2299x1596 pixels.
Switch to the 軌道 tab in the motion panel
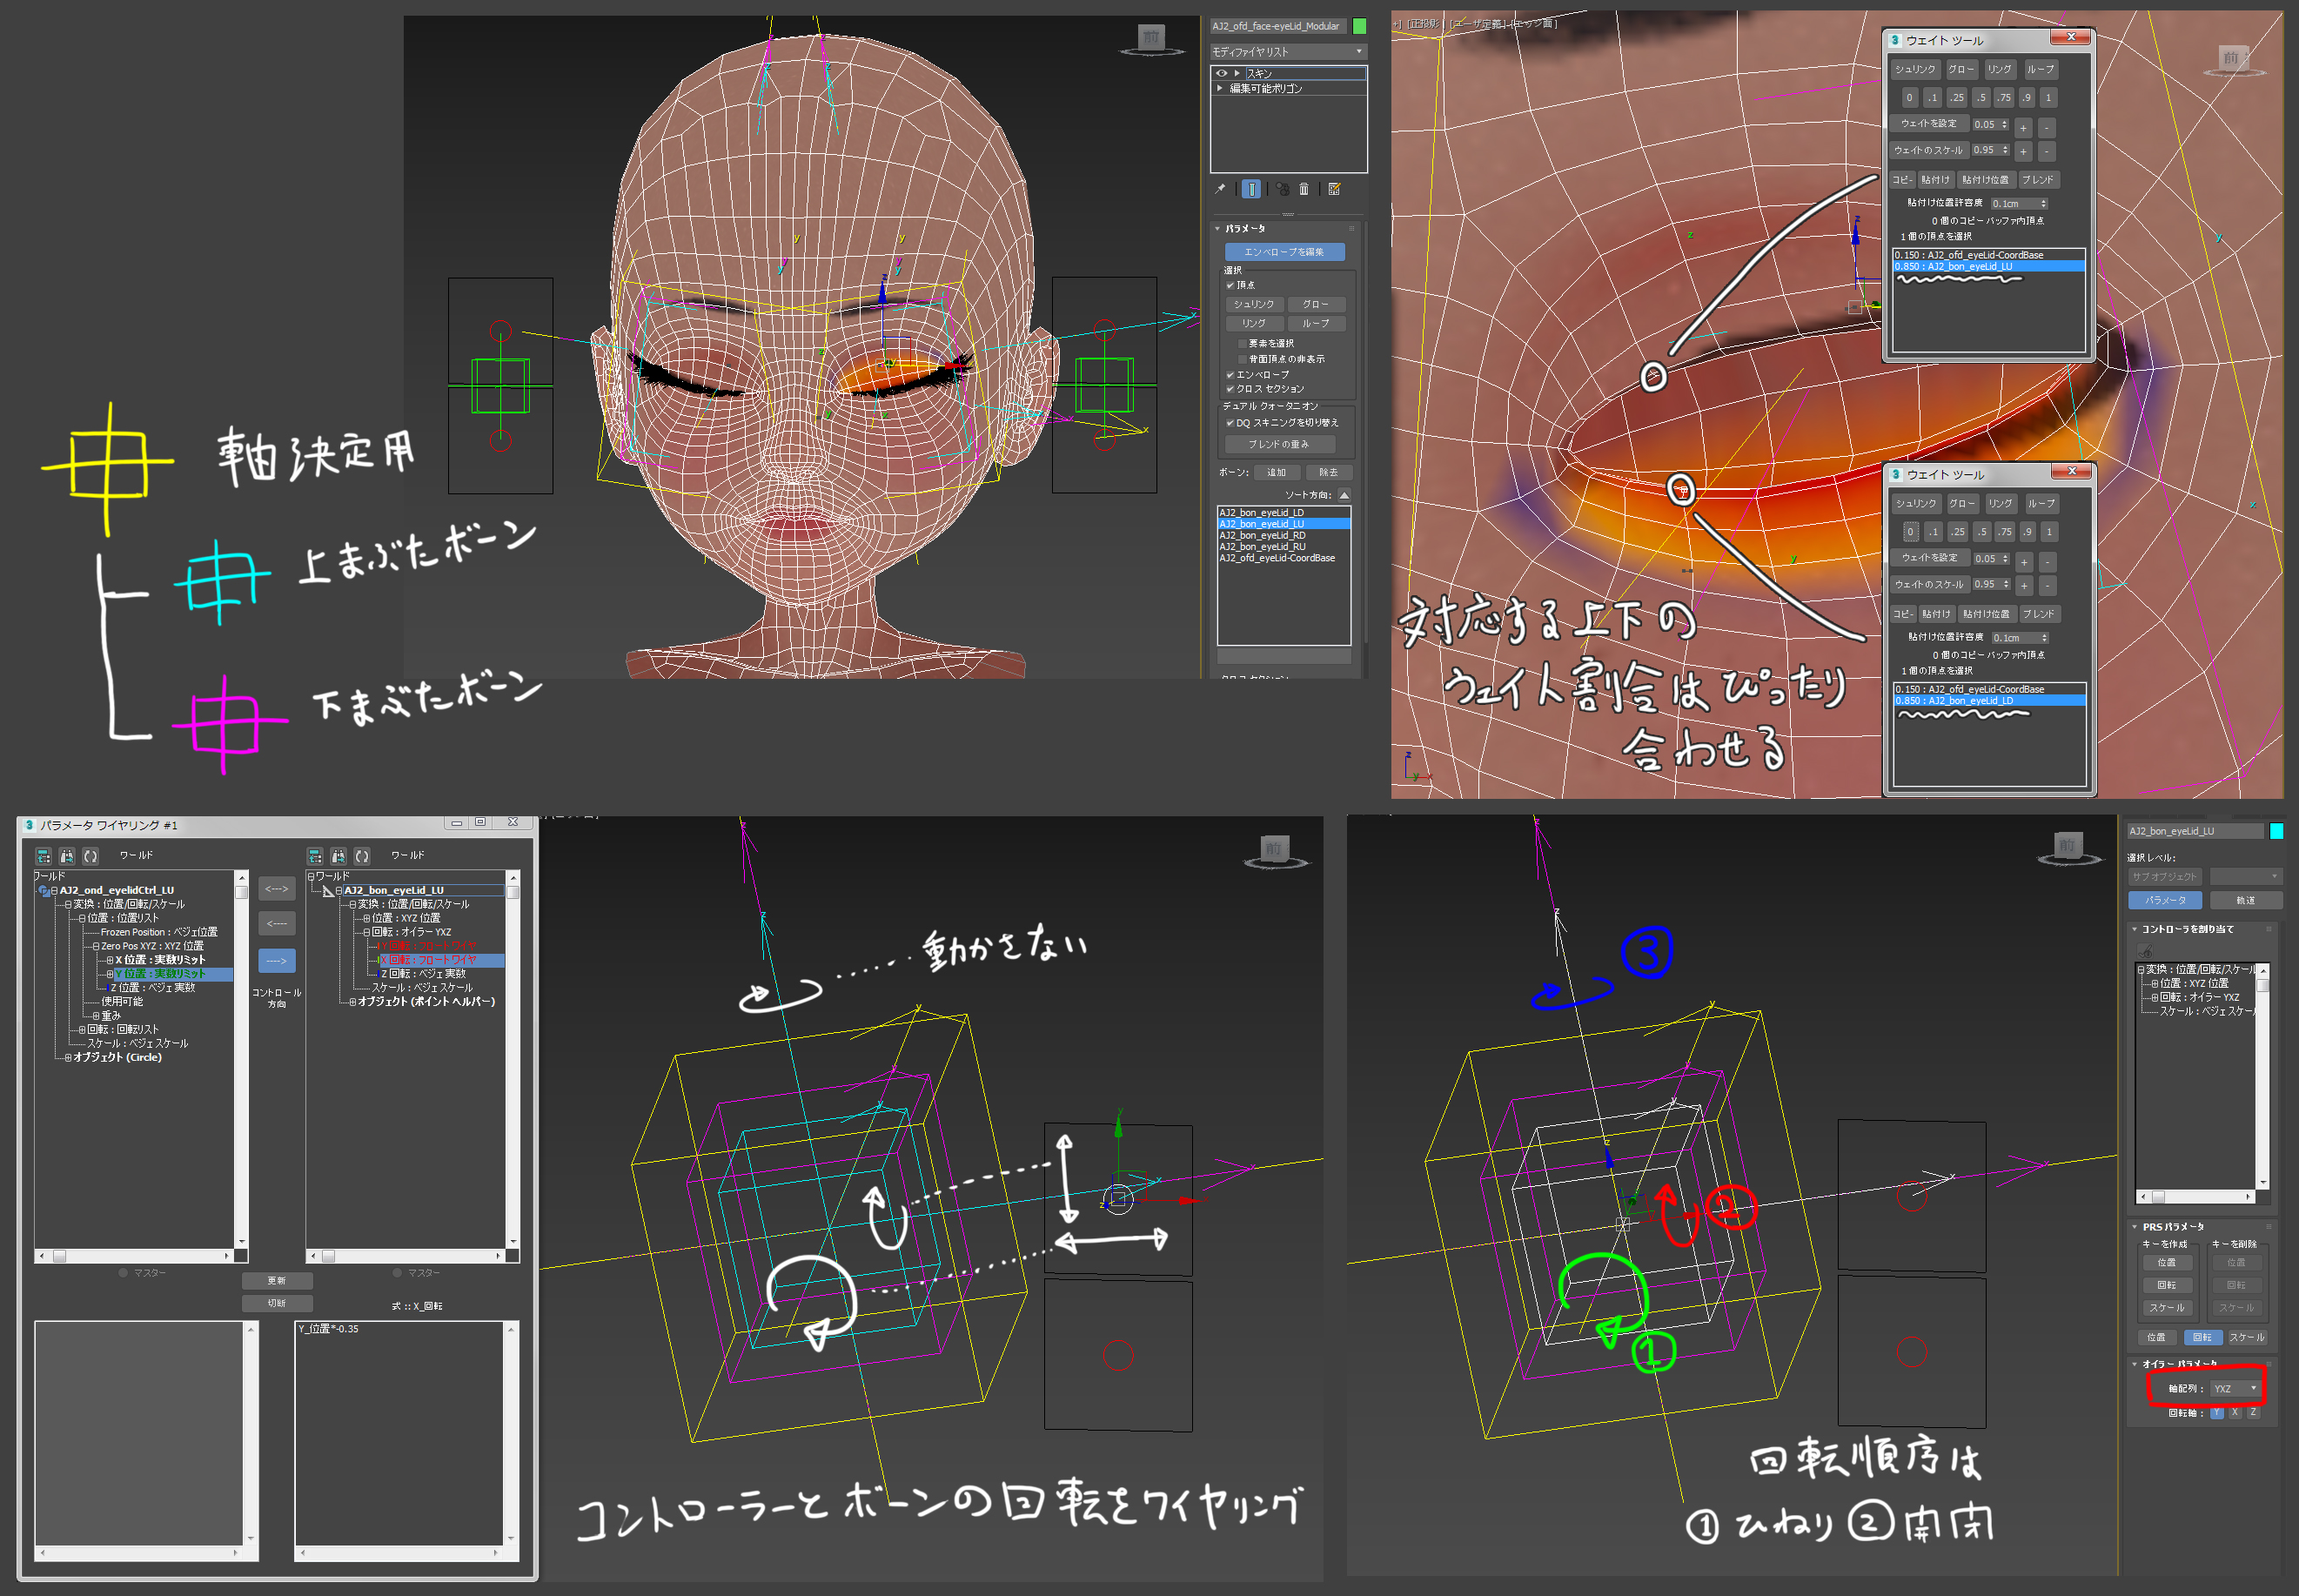click(2245, 900)
